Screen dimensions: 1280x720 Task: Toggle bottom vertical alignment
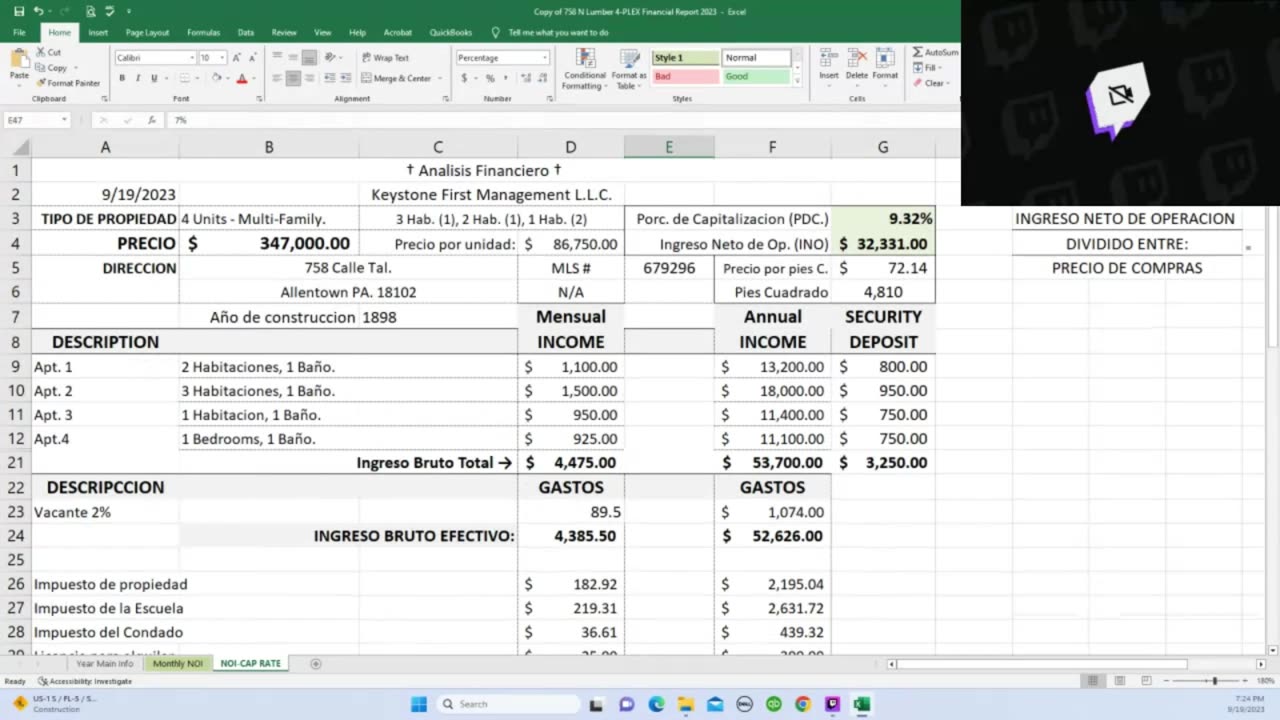click(309, 58)
